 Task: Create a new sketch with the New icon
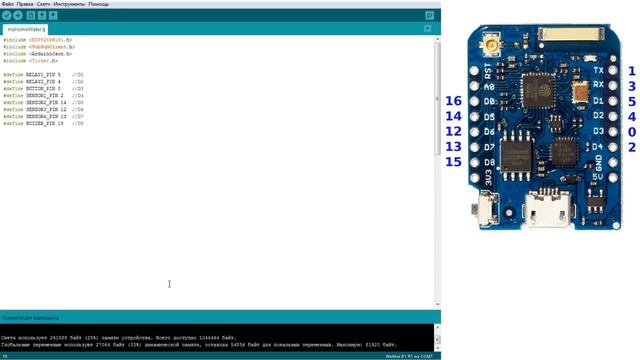31,16
